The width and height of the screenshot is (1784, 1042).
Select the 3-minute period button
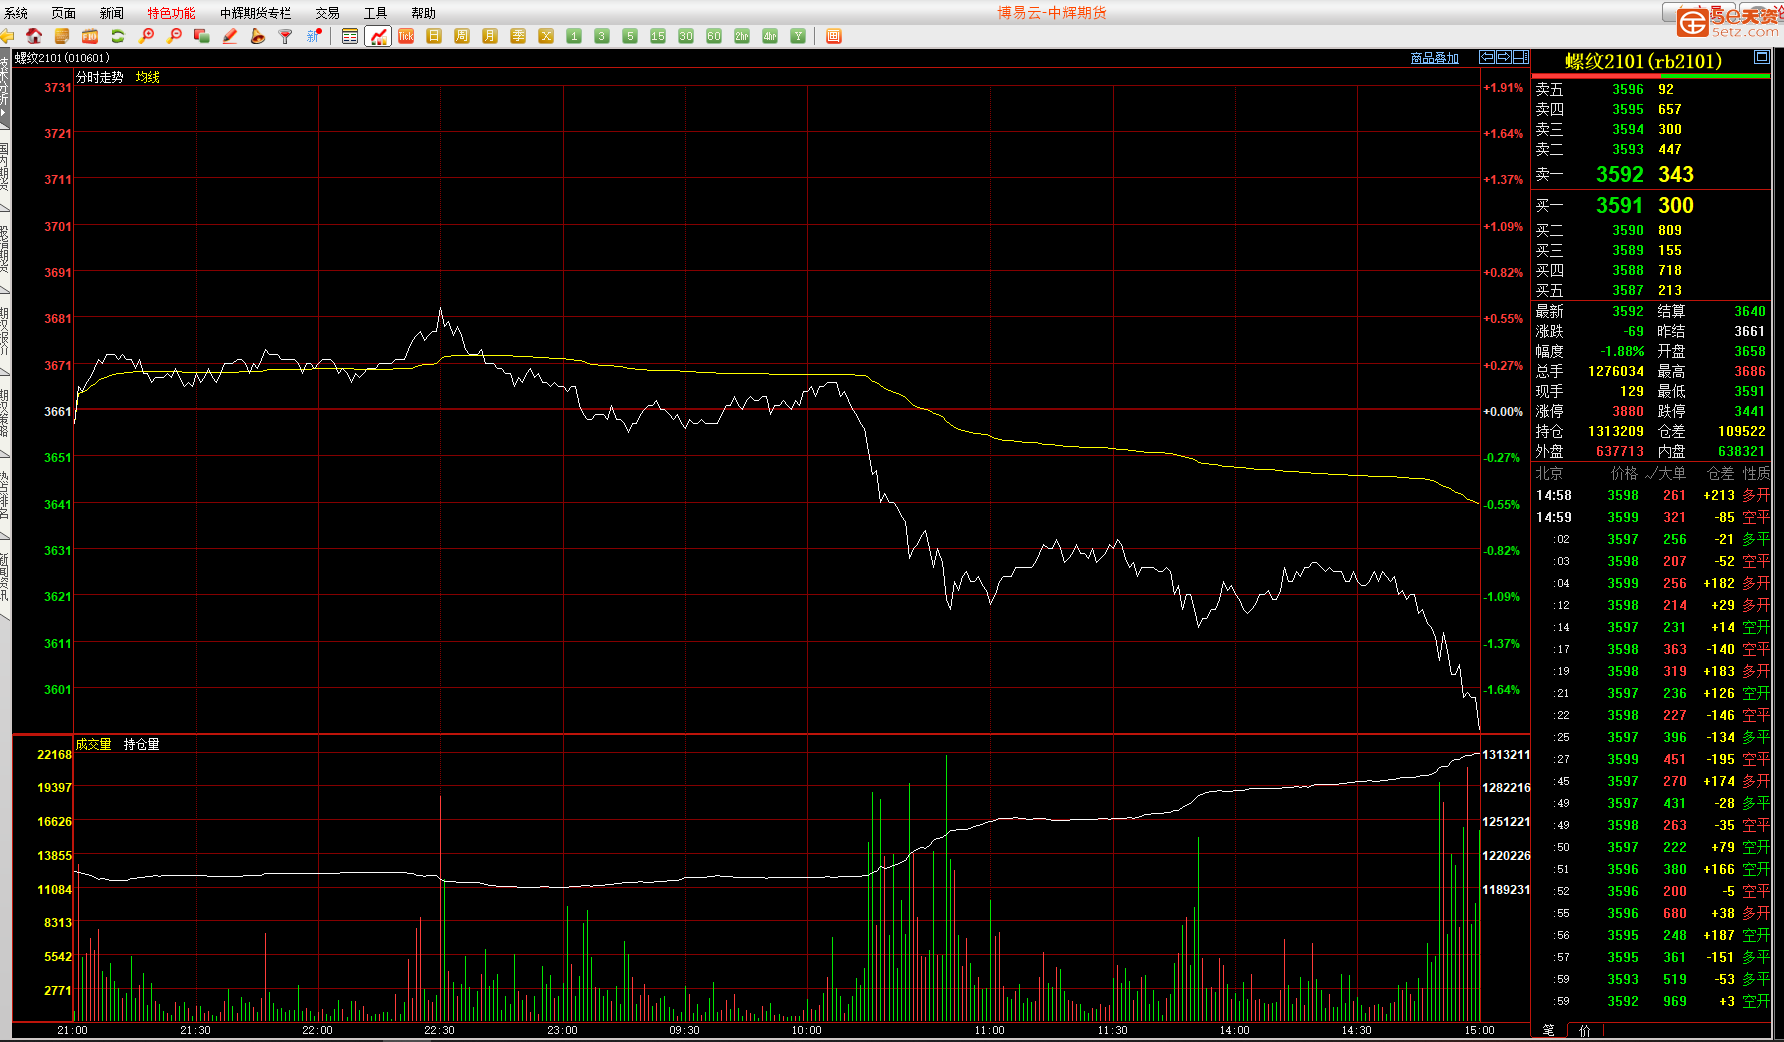pyautogui.click(x=602, y=36)
